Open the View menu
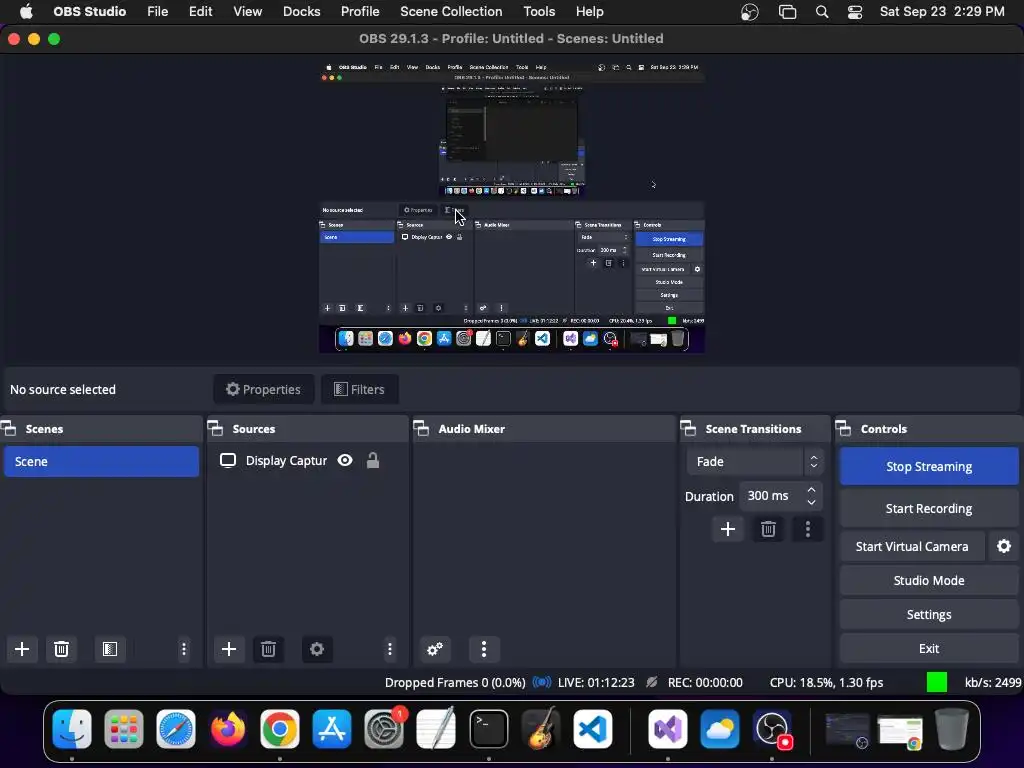This screenshot has height=768, width=1024. 248,12
